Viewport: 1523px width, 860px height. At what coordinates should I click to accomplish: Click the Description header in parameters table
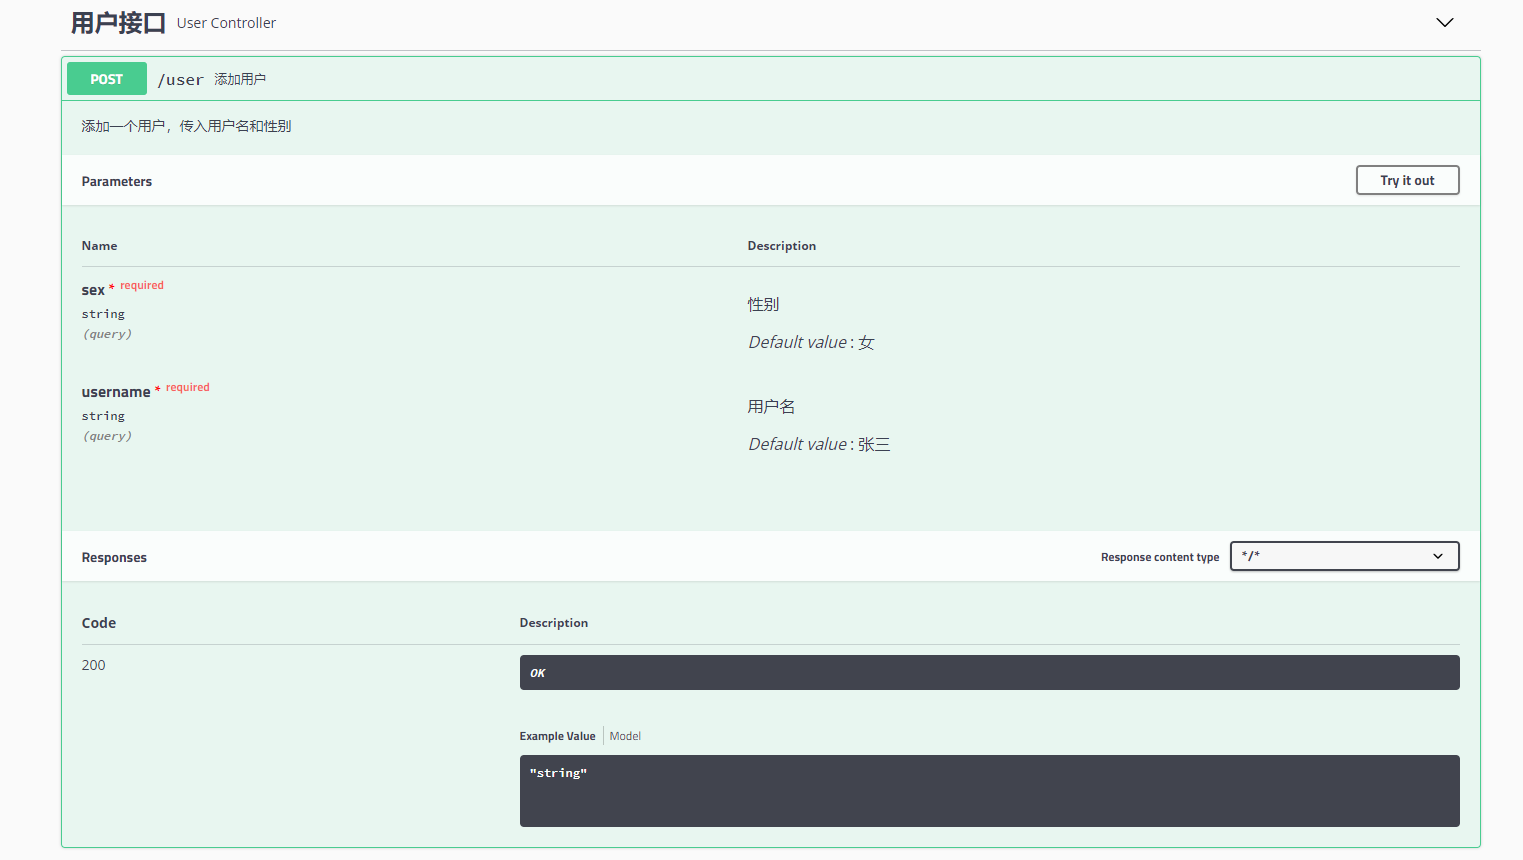point(782,246)
